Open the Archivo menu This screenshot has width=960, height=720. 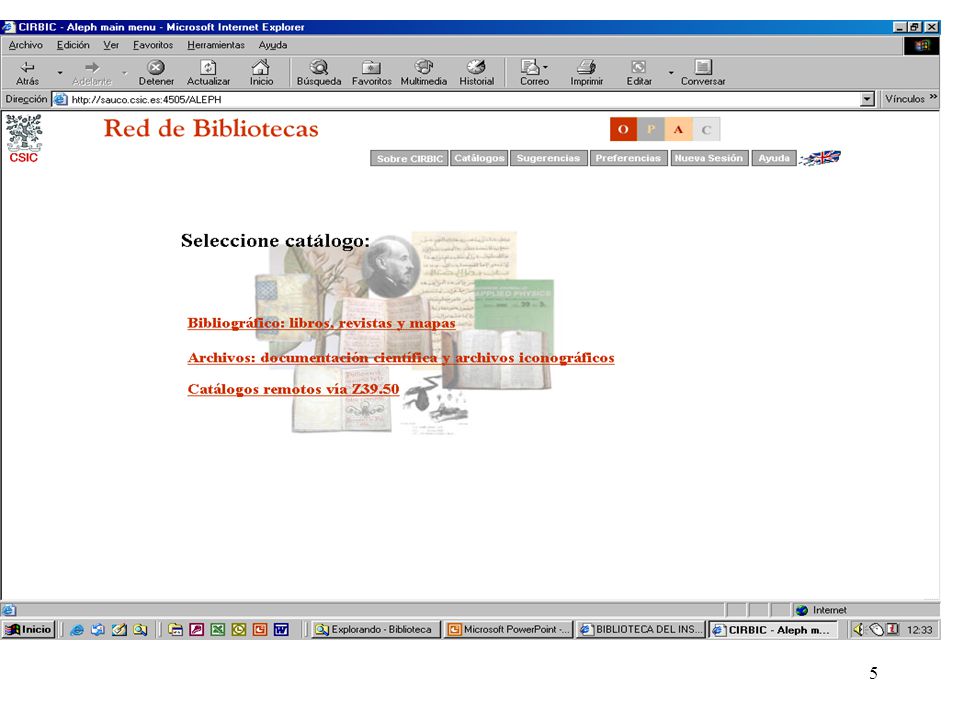[26, 45]
